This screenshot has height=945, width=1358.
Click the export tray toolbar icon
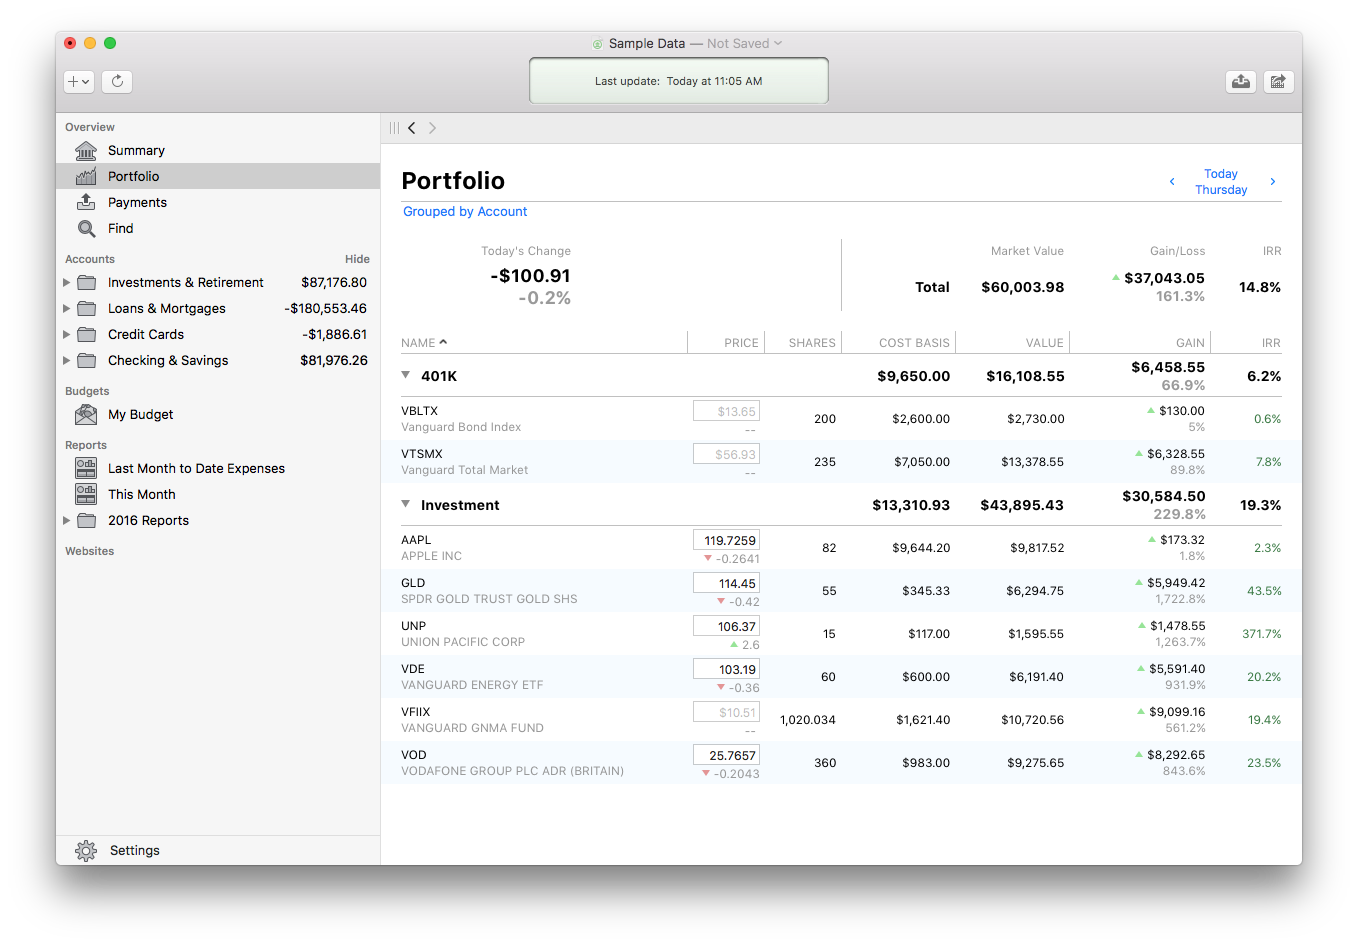(x=1241, y=82)
